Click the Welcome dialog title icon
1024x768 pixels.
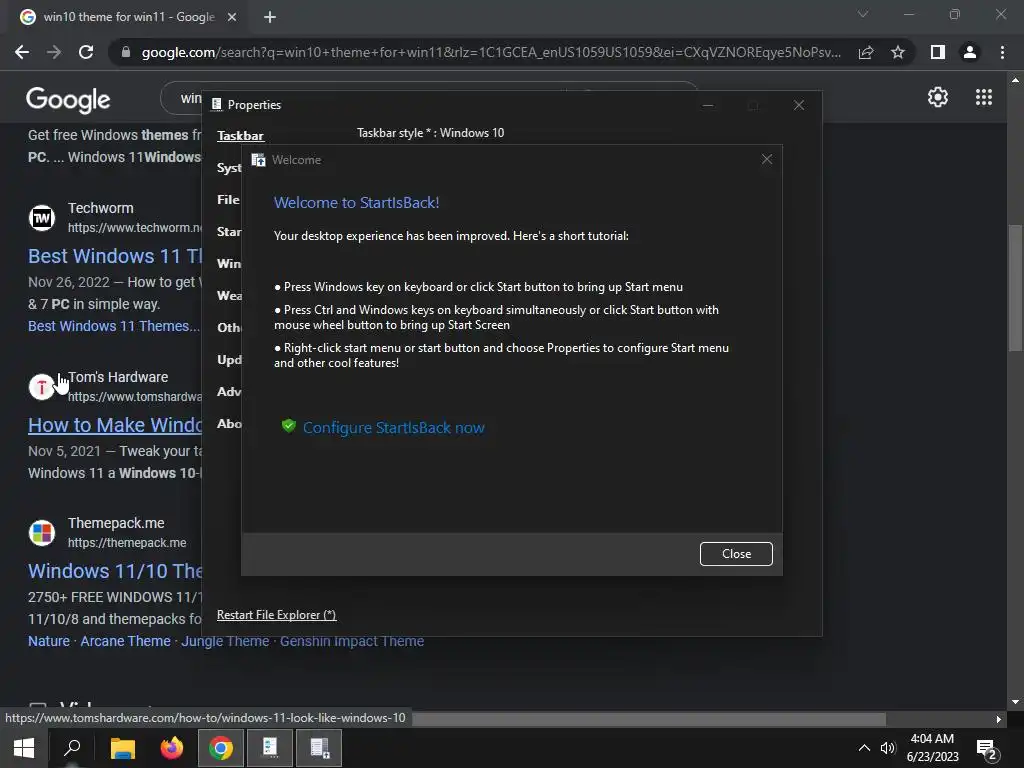point(259,160)
